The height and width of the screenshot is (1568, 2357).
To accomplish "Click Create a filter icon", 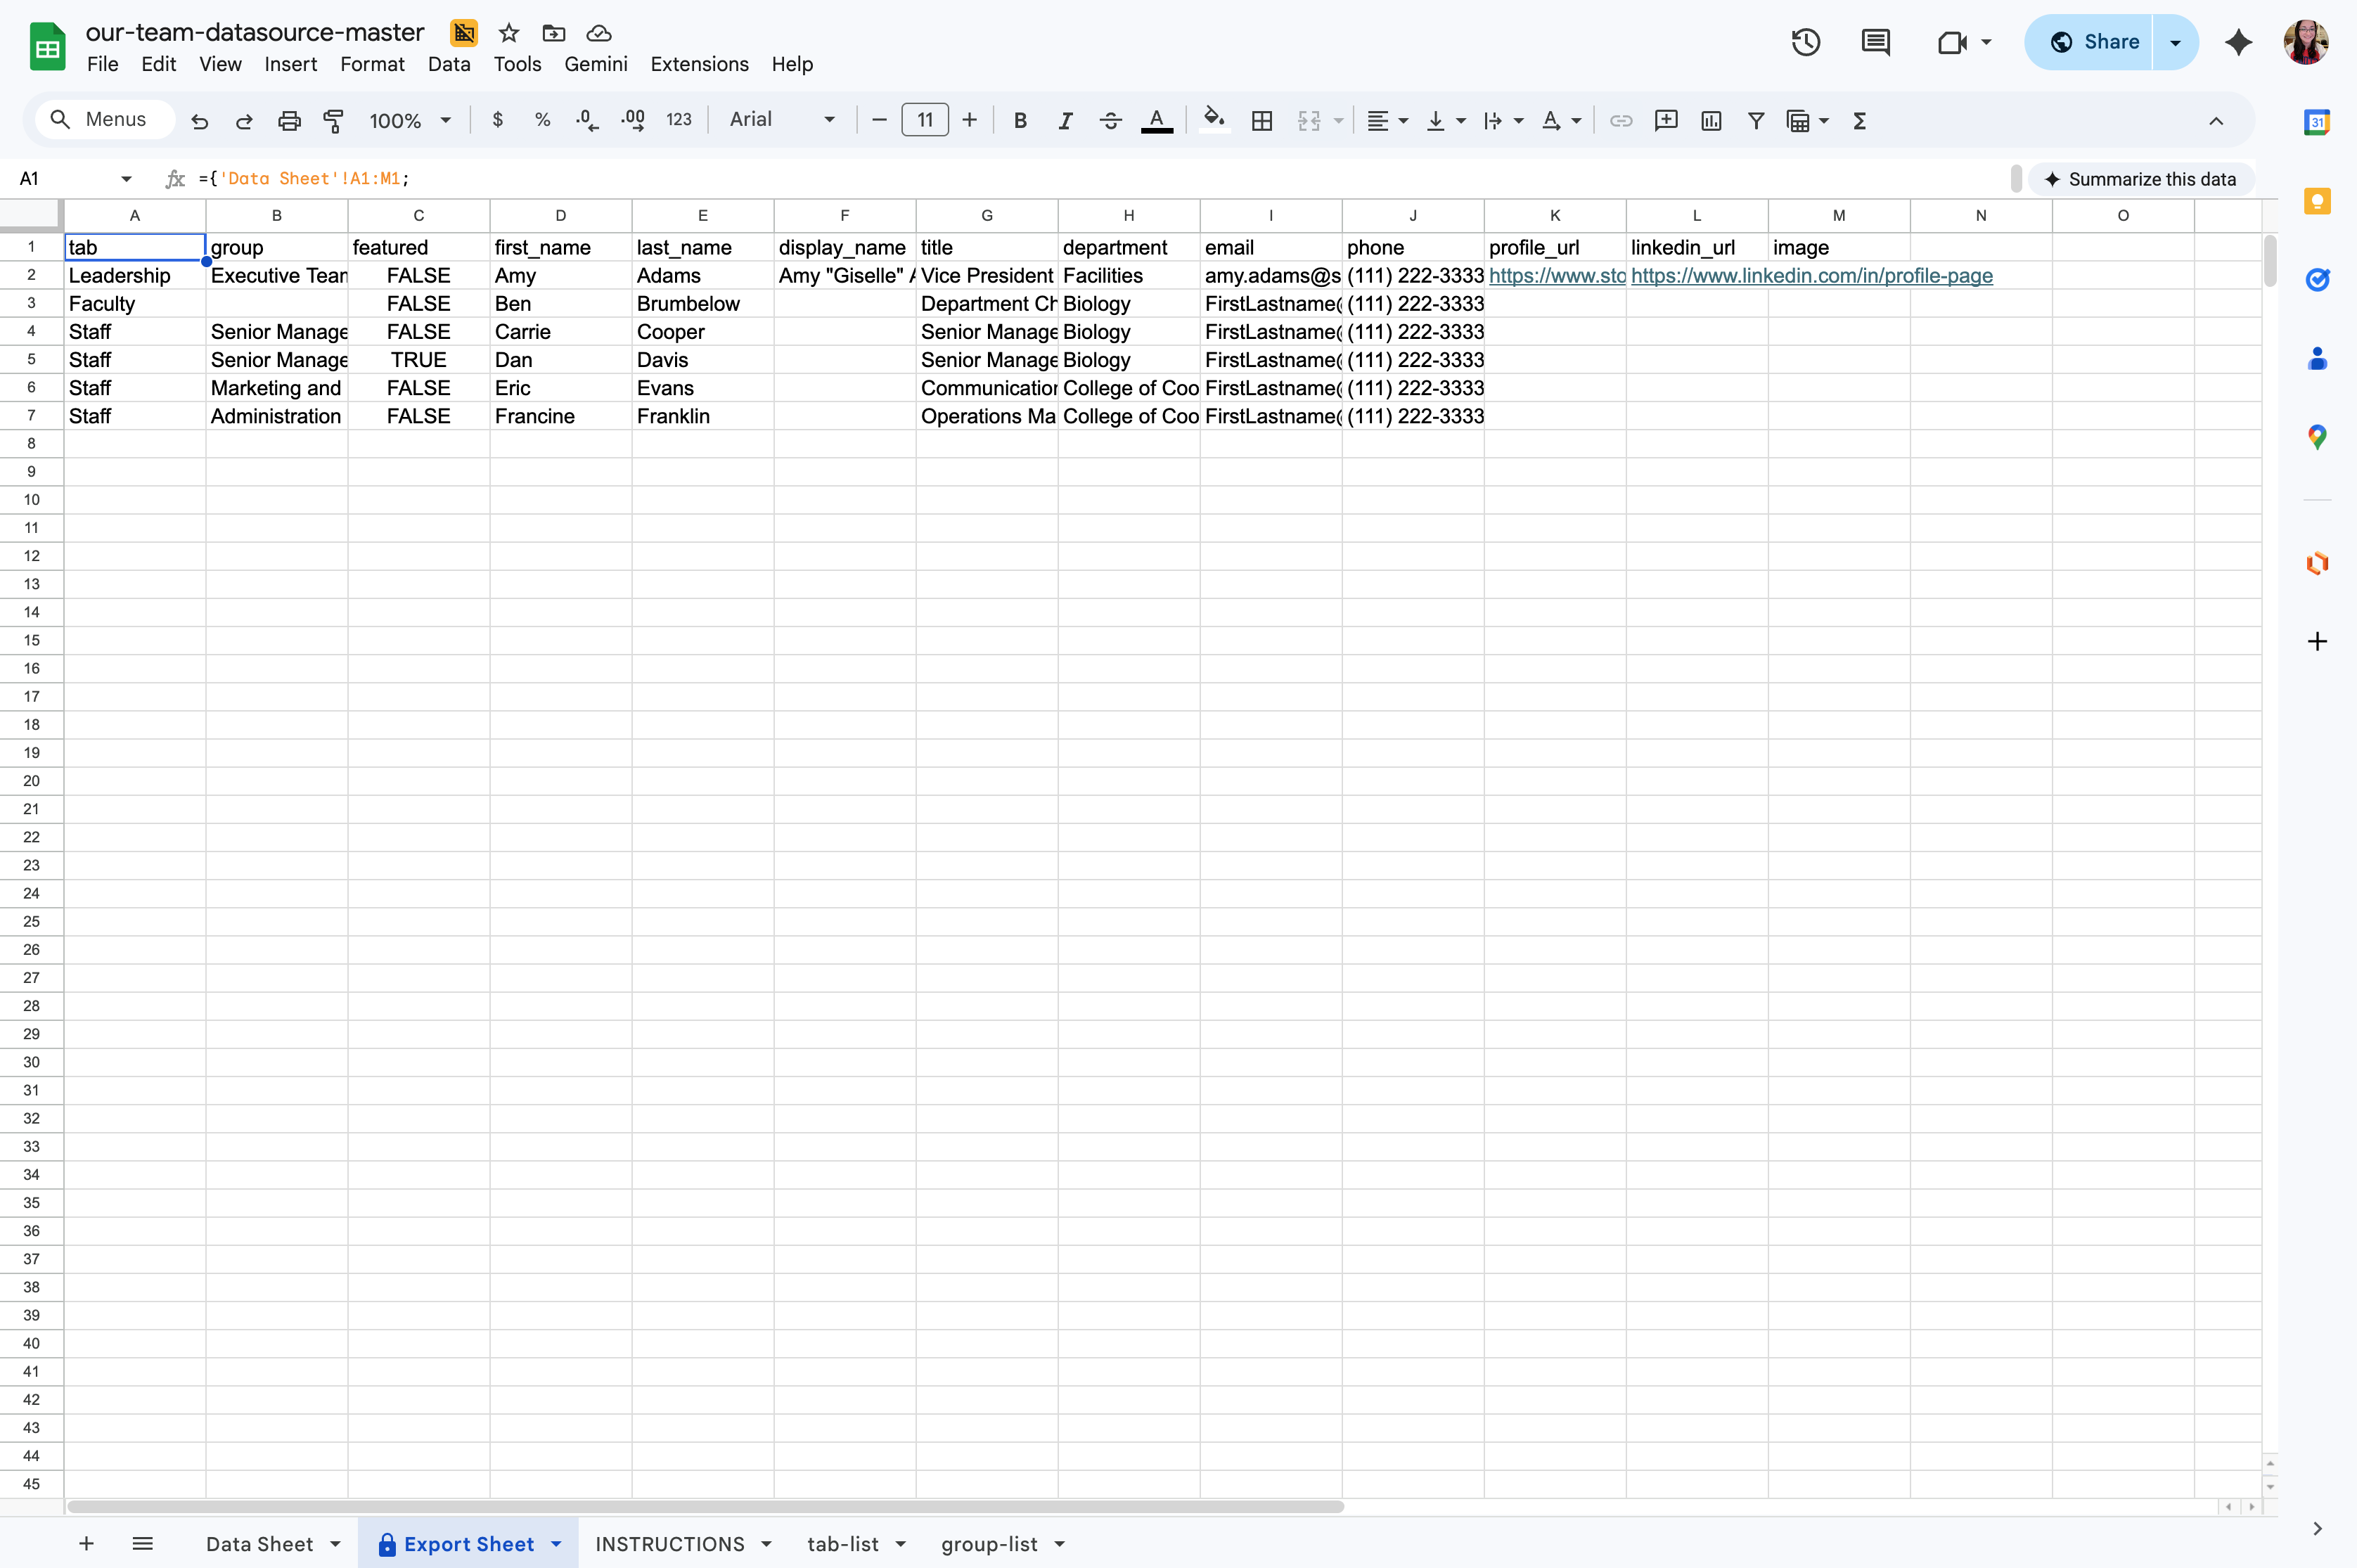I will pos(1755,120).
